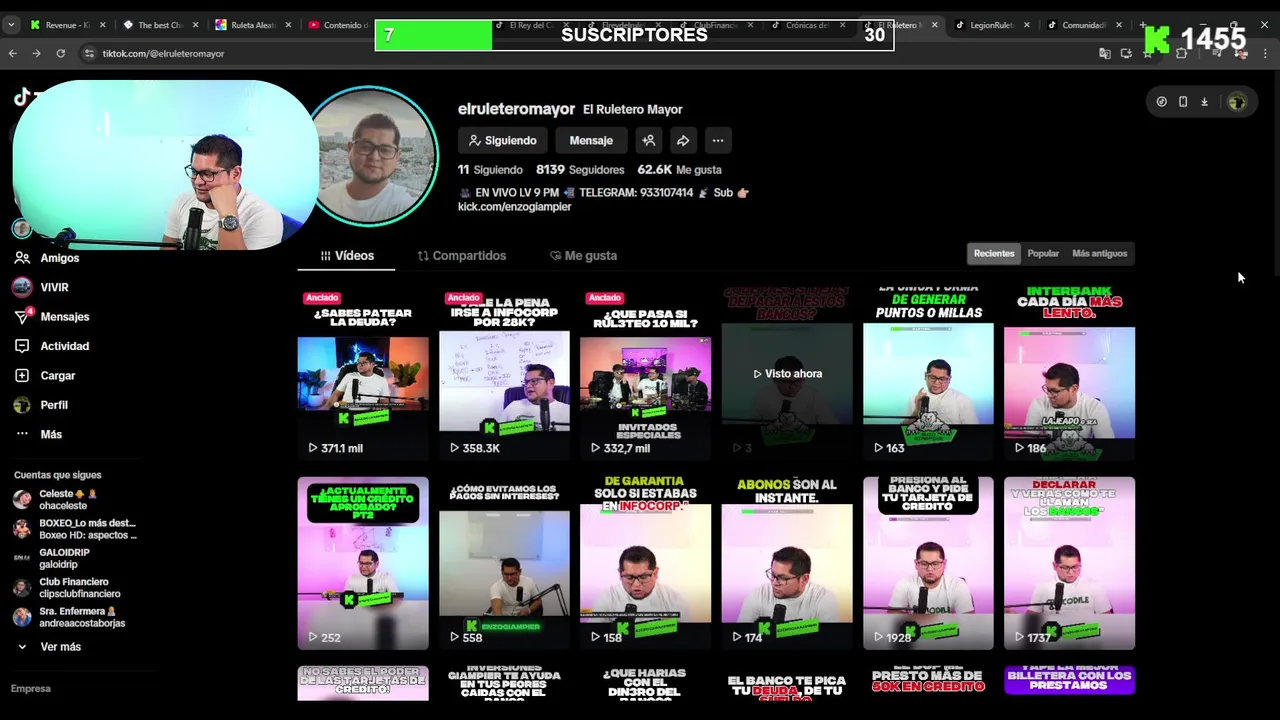The height and width of the screenshot is (720, 1280).
Task: Click the Empresa footer section
Action: pos(31,689)
